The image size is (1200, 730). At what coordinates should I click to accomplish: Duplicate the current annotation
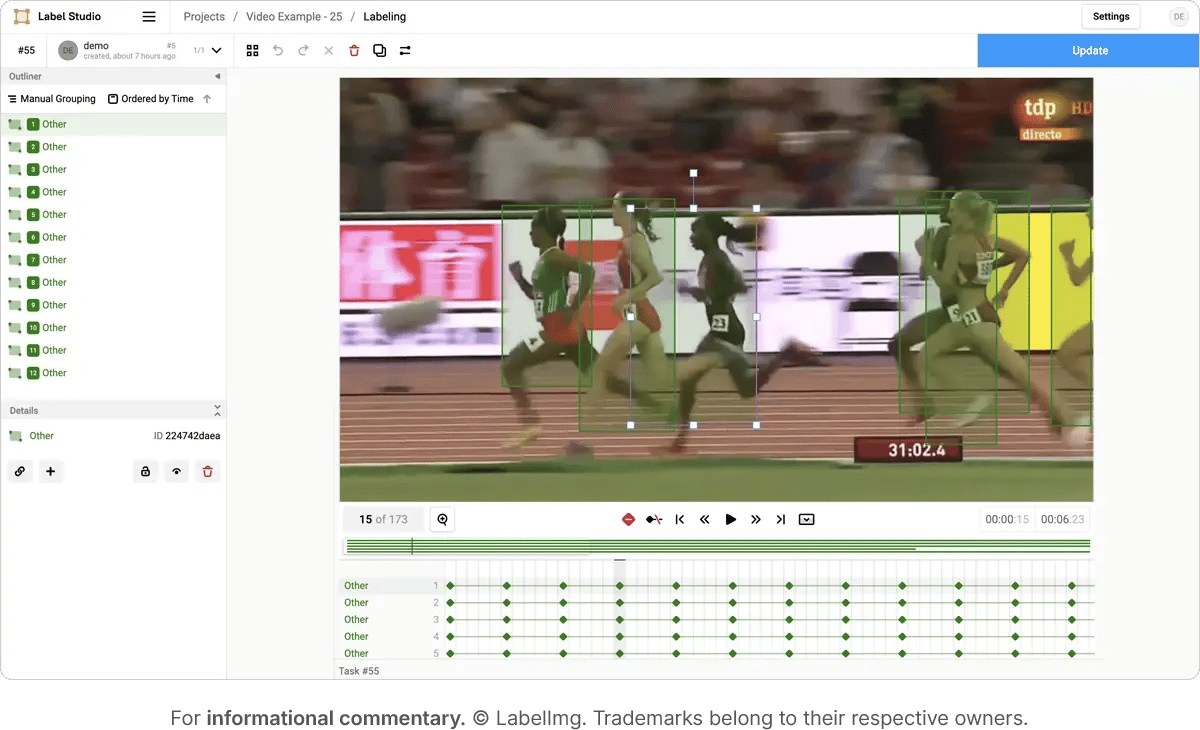coord(379,50)
